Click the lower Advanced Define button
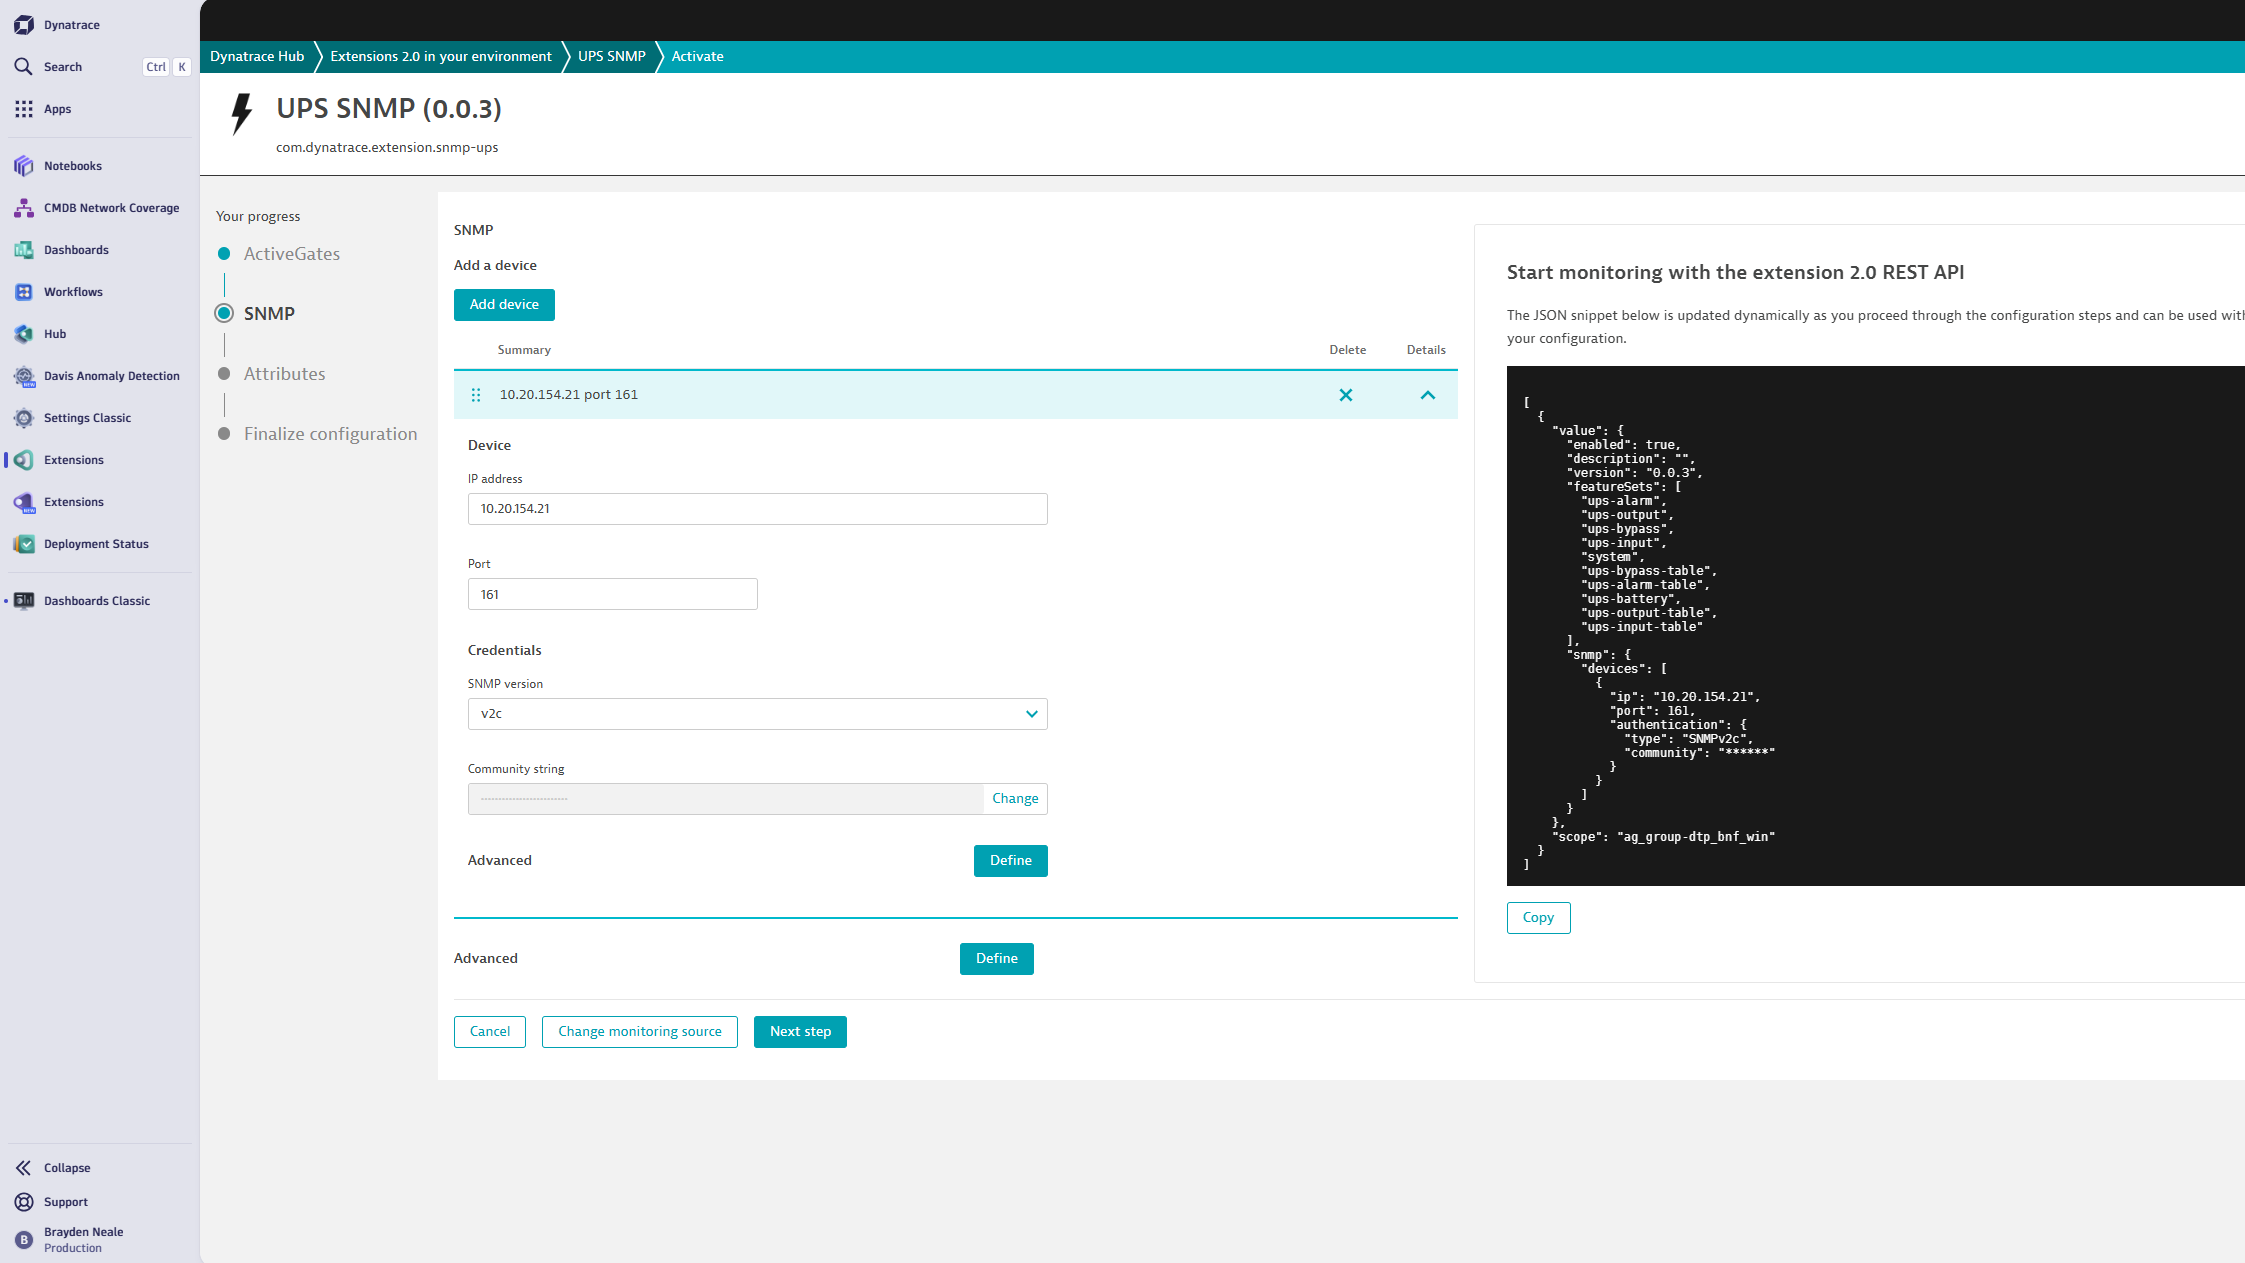This screenshot has height=1263, width=2245. click(x=996, y=959)
